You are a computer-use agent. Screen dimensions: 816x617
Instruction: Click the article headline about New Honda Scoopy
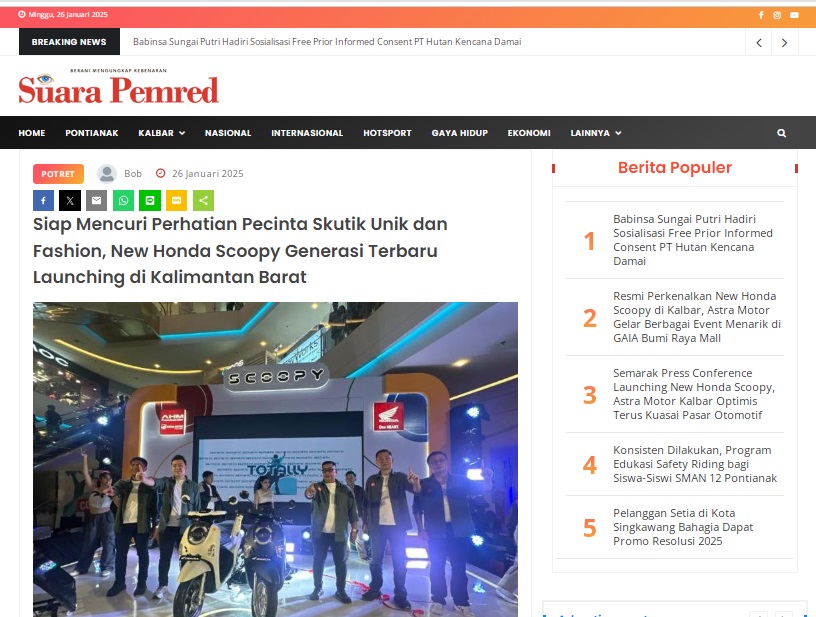[x=240, y=251]
